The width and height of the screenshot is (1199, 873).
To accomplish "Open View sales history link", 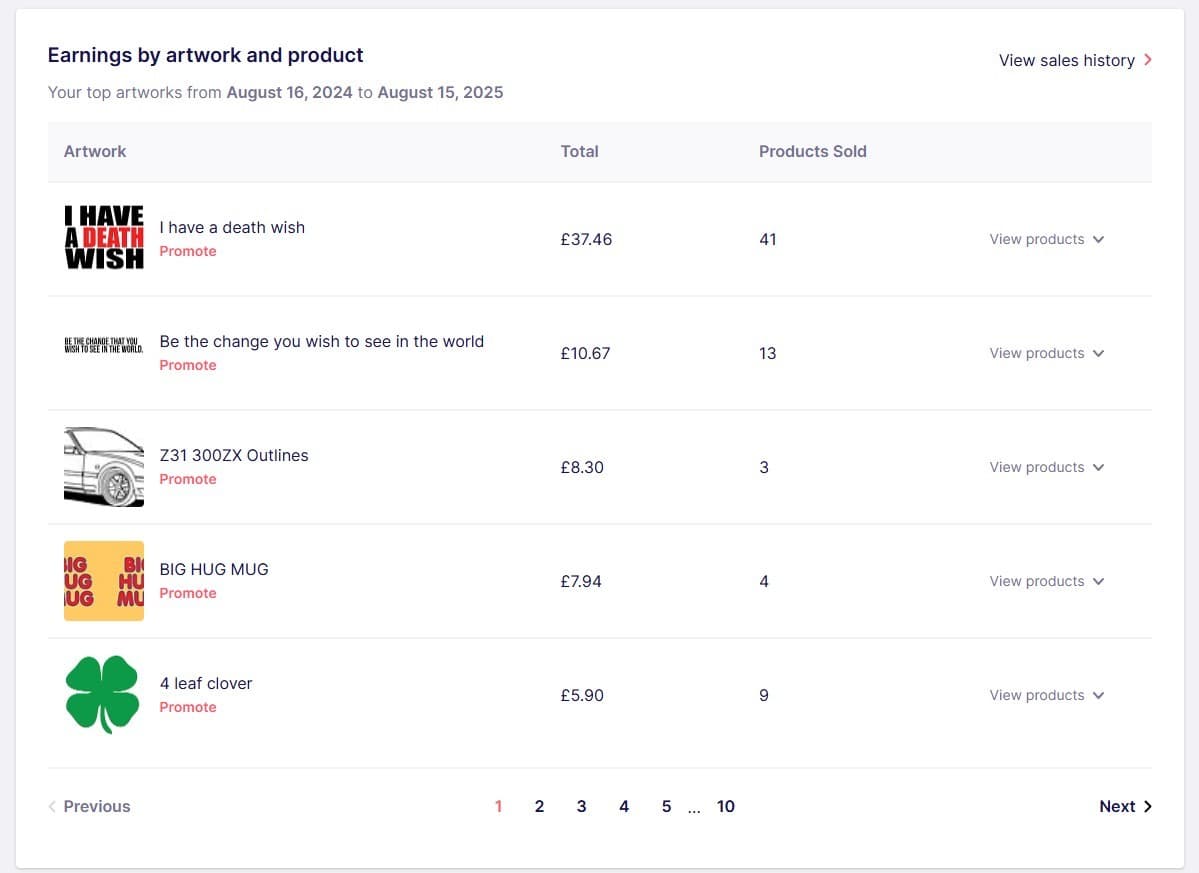I will click(x=1074, y=60).
